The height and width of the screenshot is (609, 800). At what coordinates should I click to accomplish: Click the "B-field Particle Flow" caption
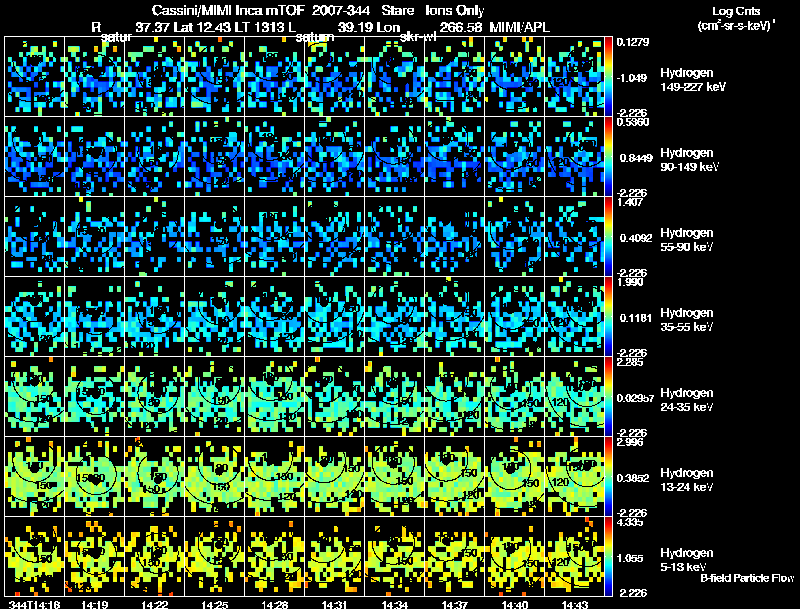tap(747, 578)
